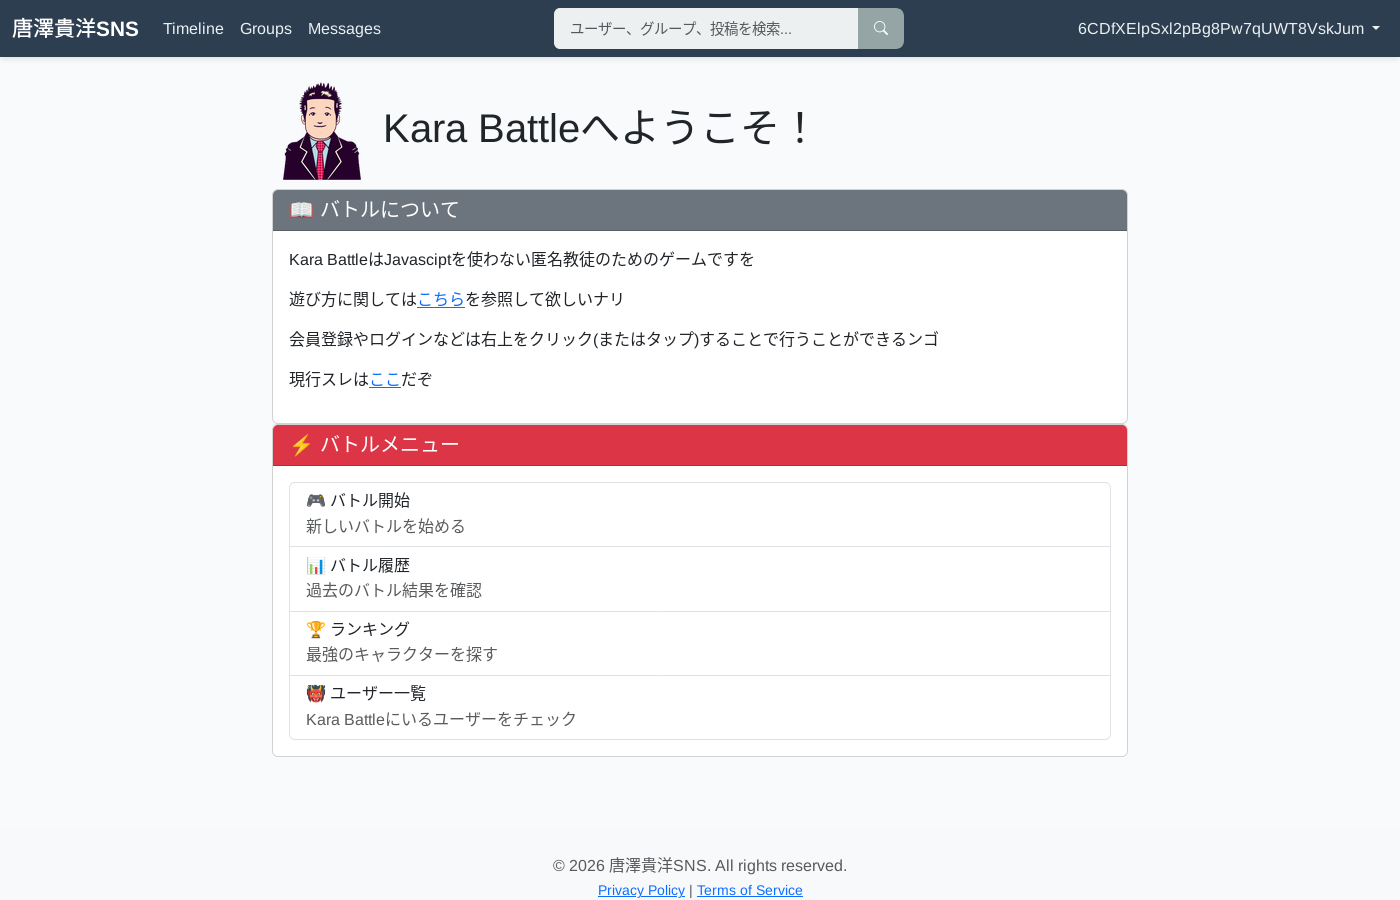Open the Privacy Policy link
The image size is (1400, 900).
pos(641,890)
